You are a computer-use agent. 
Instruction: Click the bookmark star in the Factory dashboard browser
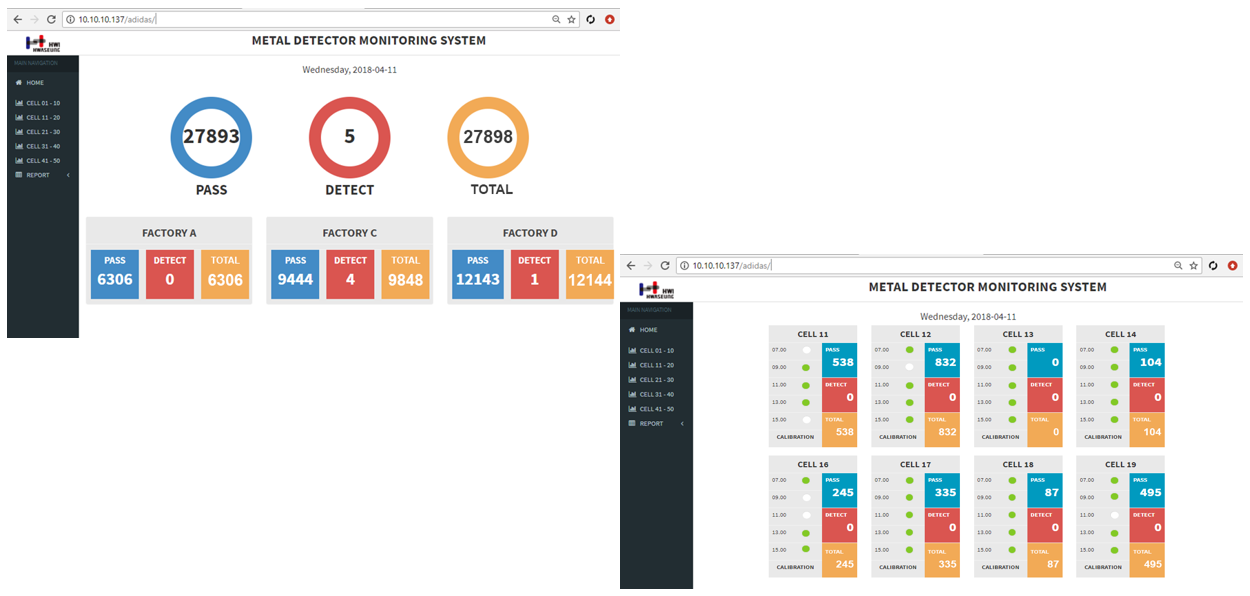(571, 19)
